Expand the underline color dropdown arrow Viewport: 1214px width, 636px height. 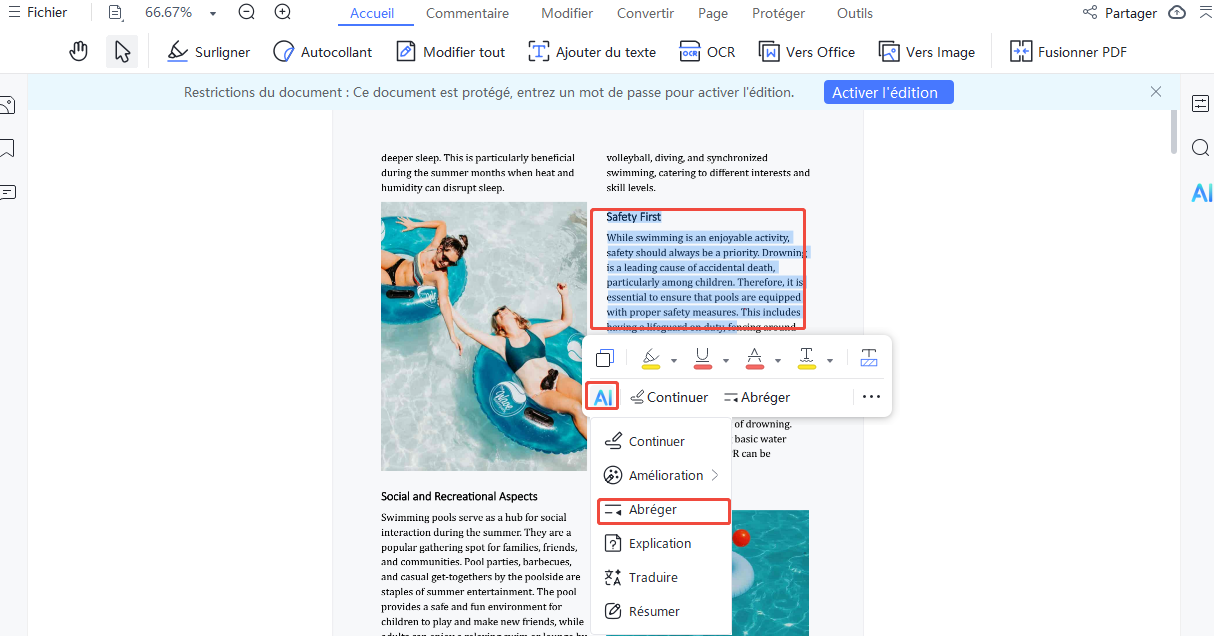726,360
